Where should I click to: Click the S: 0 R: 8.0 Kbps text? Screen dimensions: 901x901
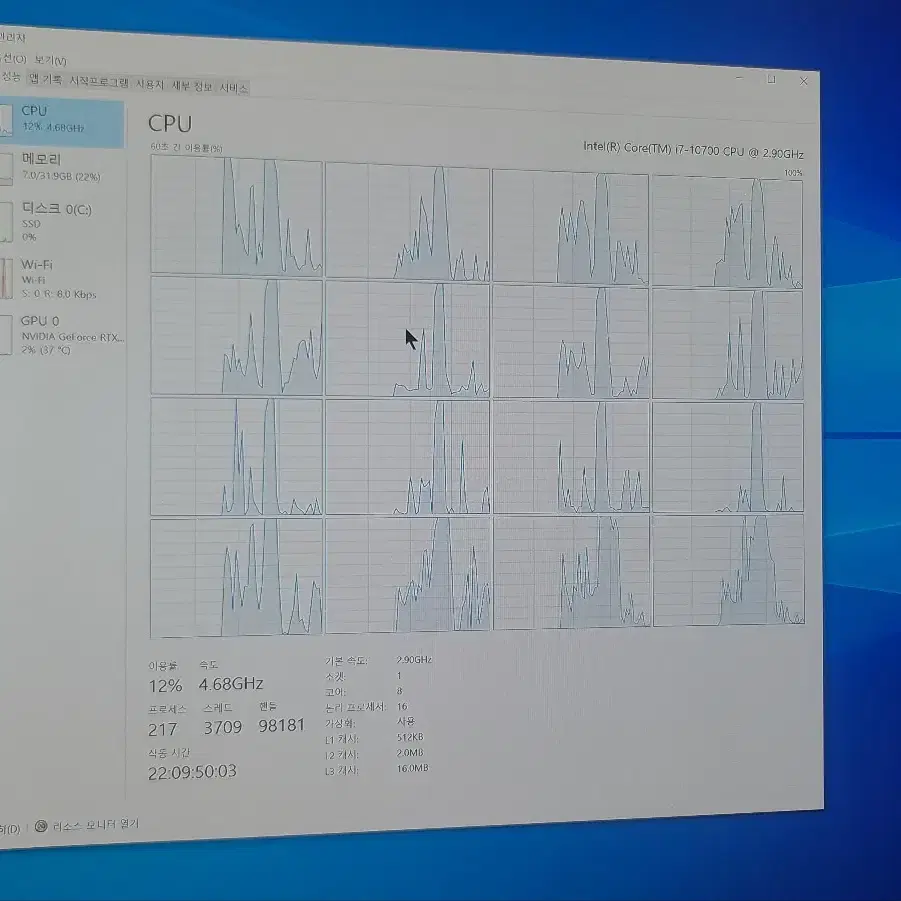(x=59, y=294)
